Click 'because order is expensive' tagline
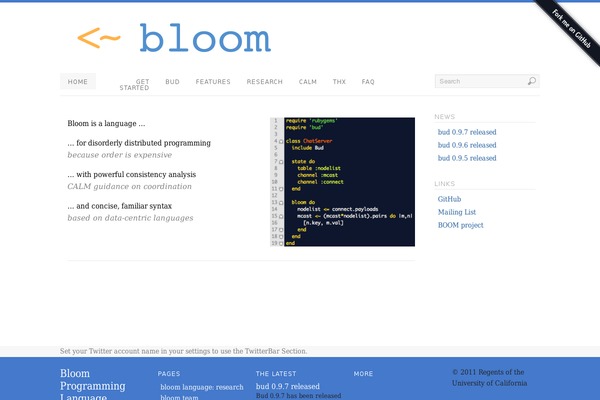The height and width of the screenshot is (400, 600). click(120, 155)
